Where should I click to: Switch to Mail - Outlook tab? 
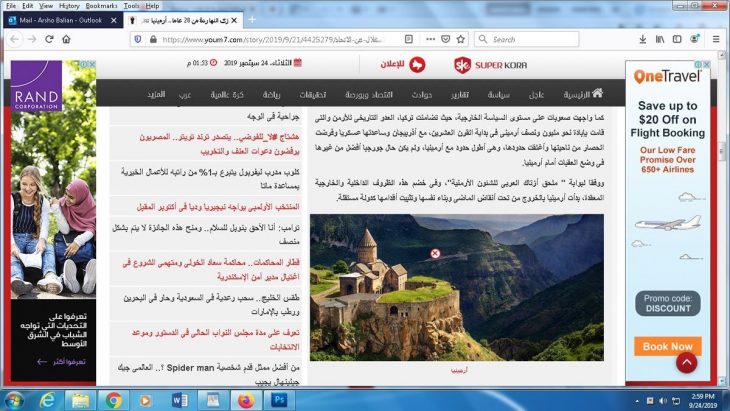coord(62,20)
